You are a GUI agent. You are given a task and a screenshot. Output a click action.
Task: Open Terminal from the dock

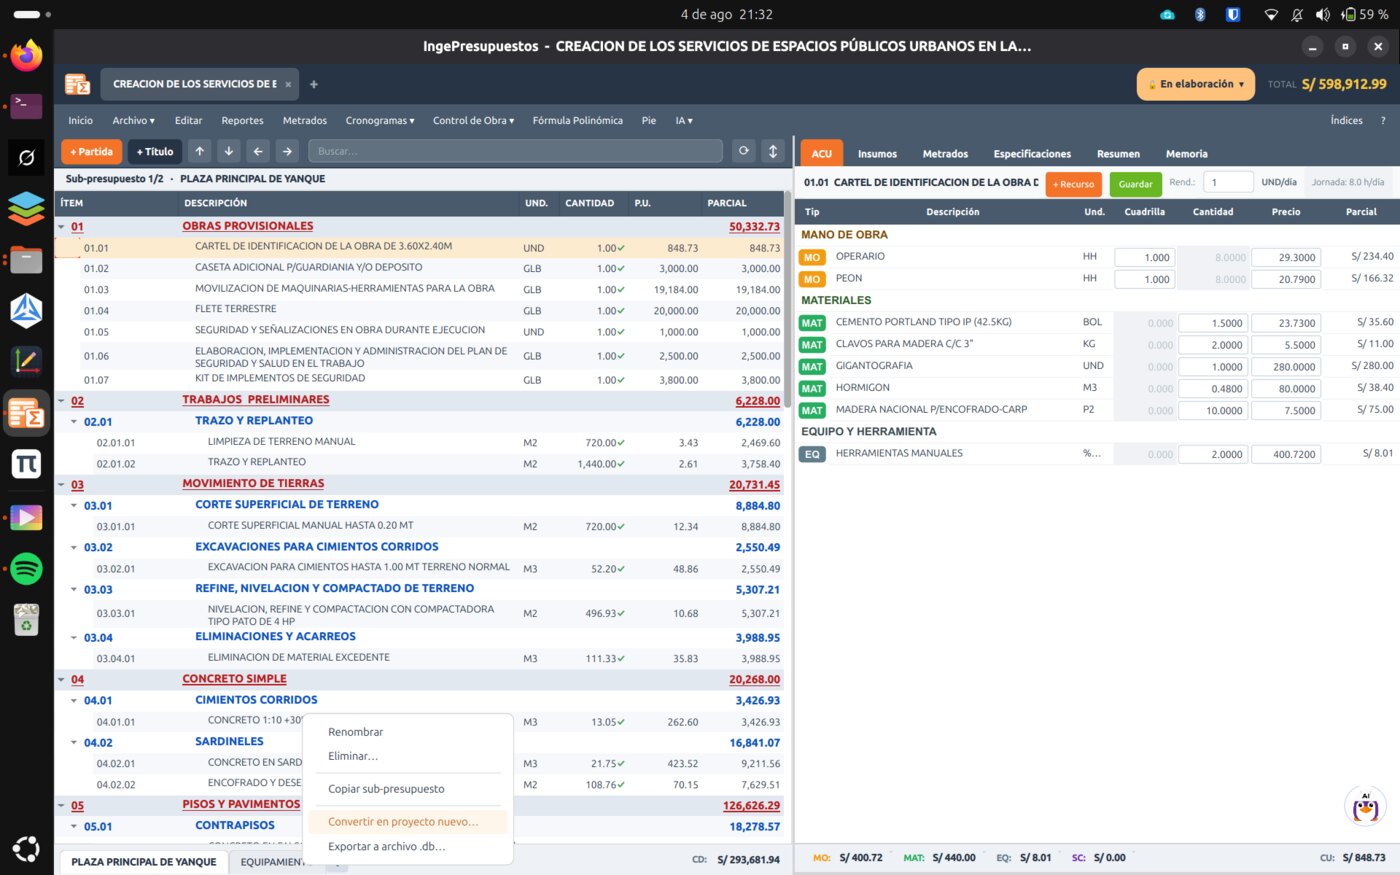click(27, 105)
